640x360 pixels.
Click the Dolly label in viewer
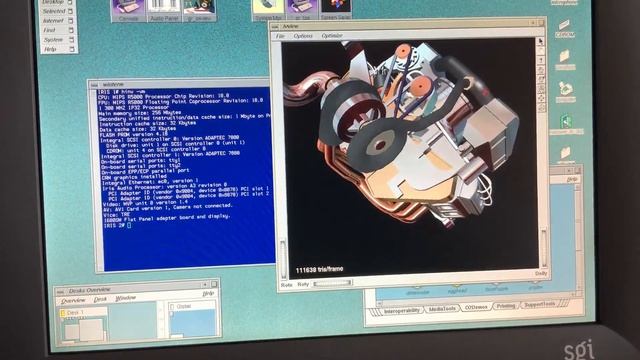(x=541, y=273)
